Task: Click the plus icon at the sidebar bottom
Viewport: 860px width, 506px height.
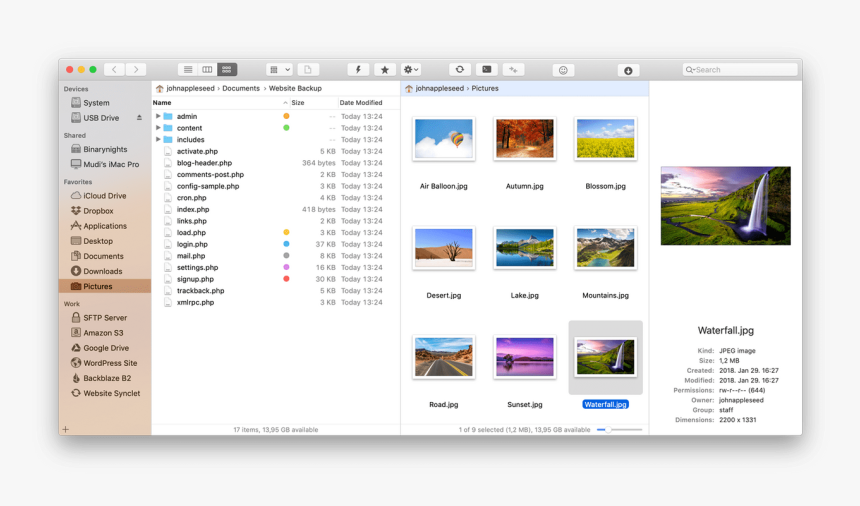Action: 66,429
